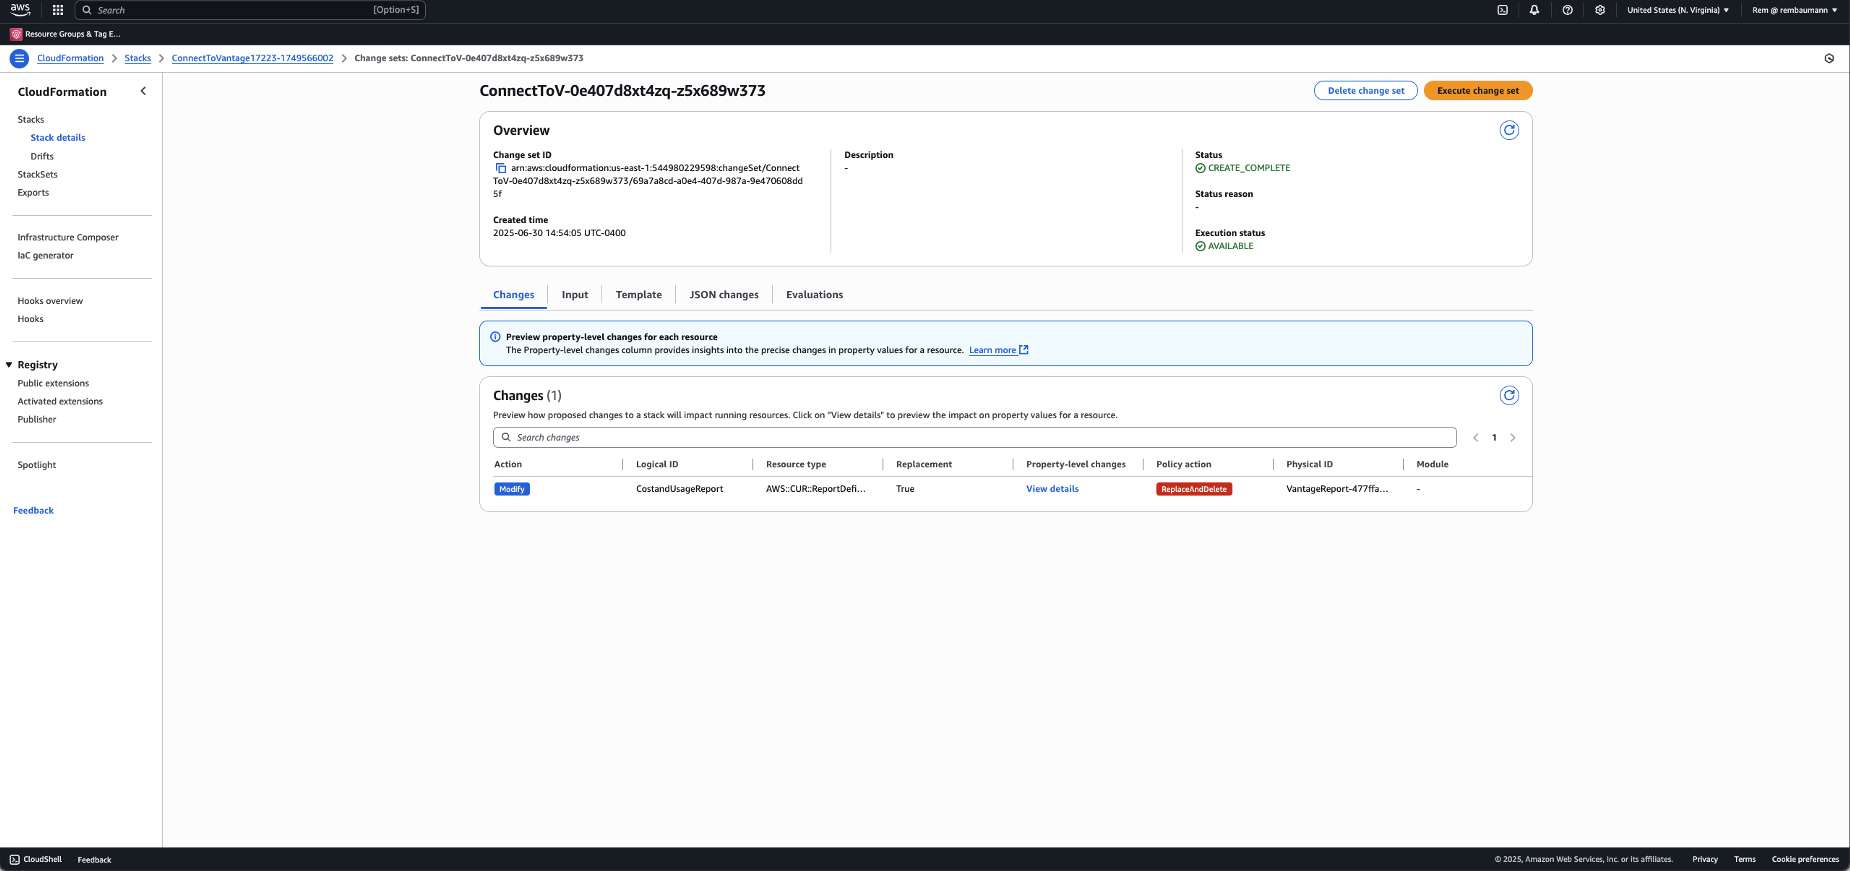The width and height of the screenshot is (1850, 871).
Task: Open Stack details in the sidebar
Action: 58,138
